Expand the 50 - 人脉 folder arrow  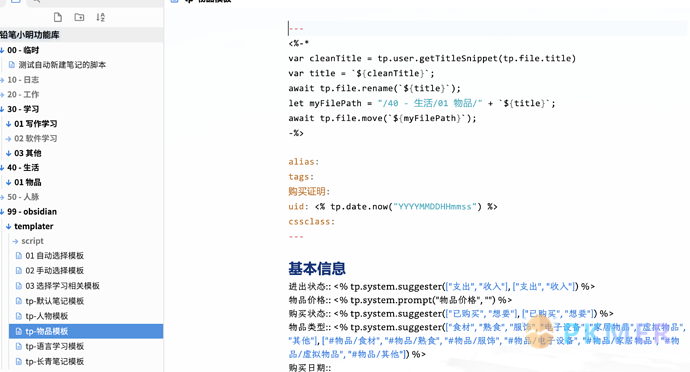pos(2,197)
